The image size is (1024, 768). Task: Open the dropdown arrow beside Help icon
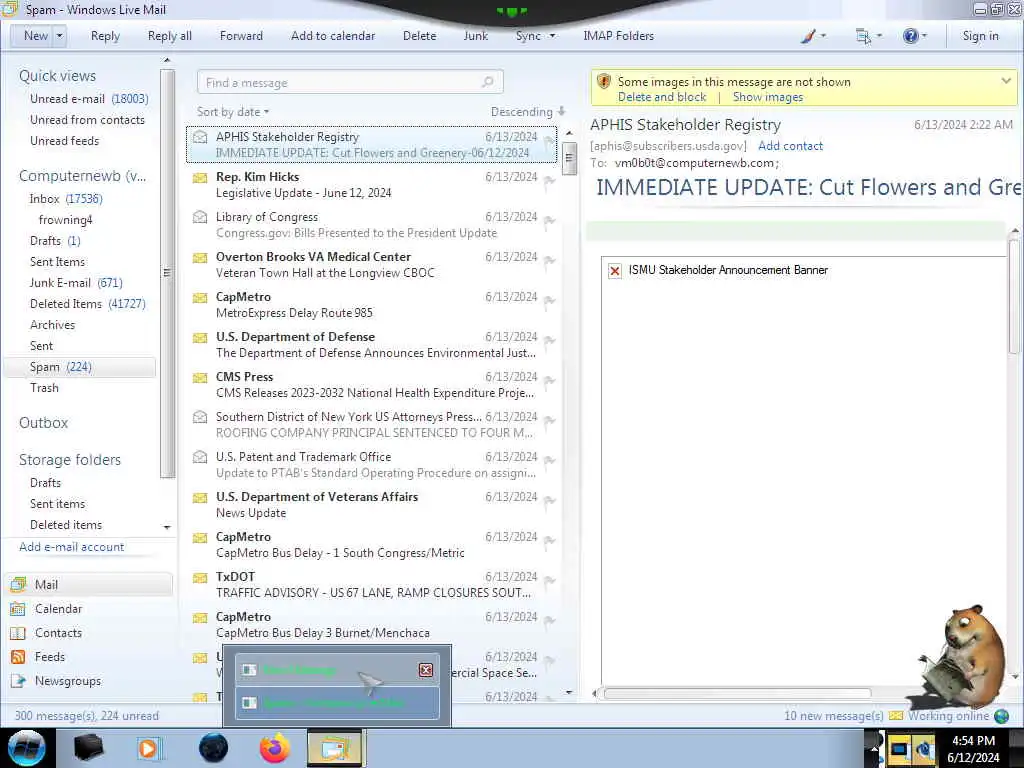[x=924, y=36]
